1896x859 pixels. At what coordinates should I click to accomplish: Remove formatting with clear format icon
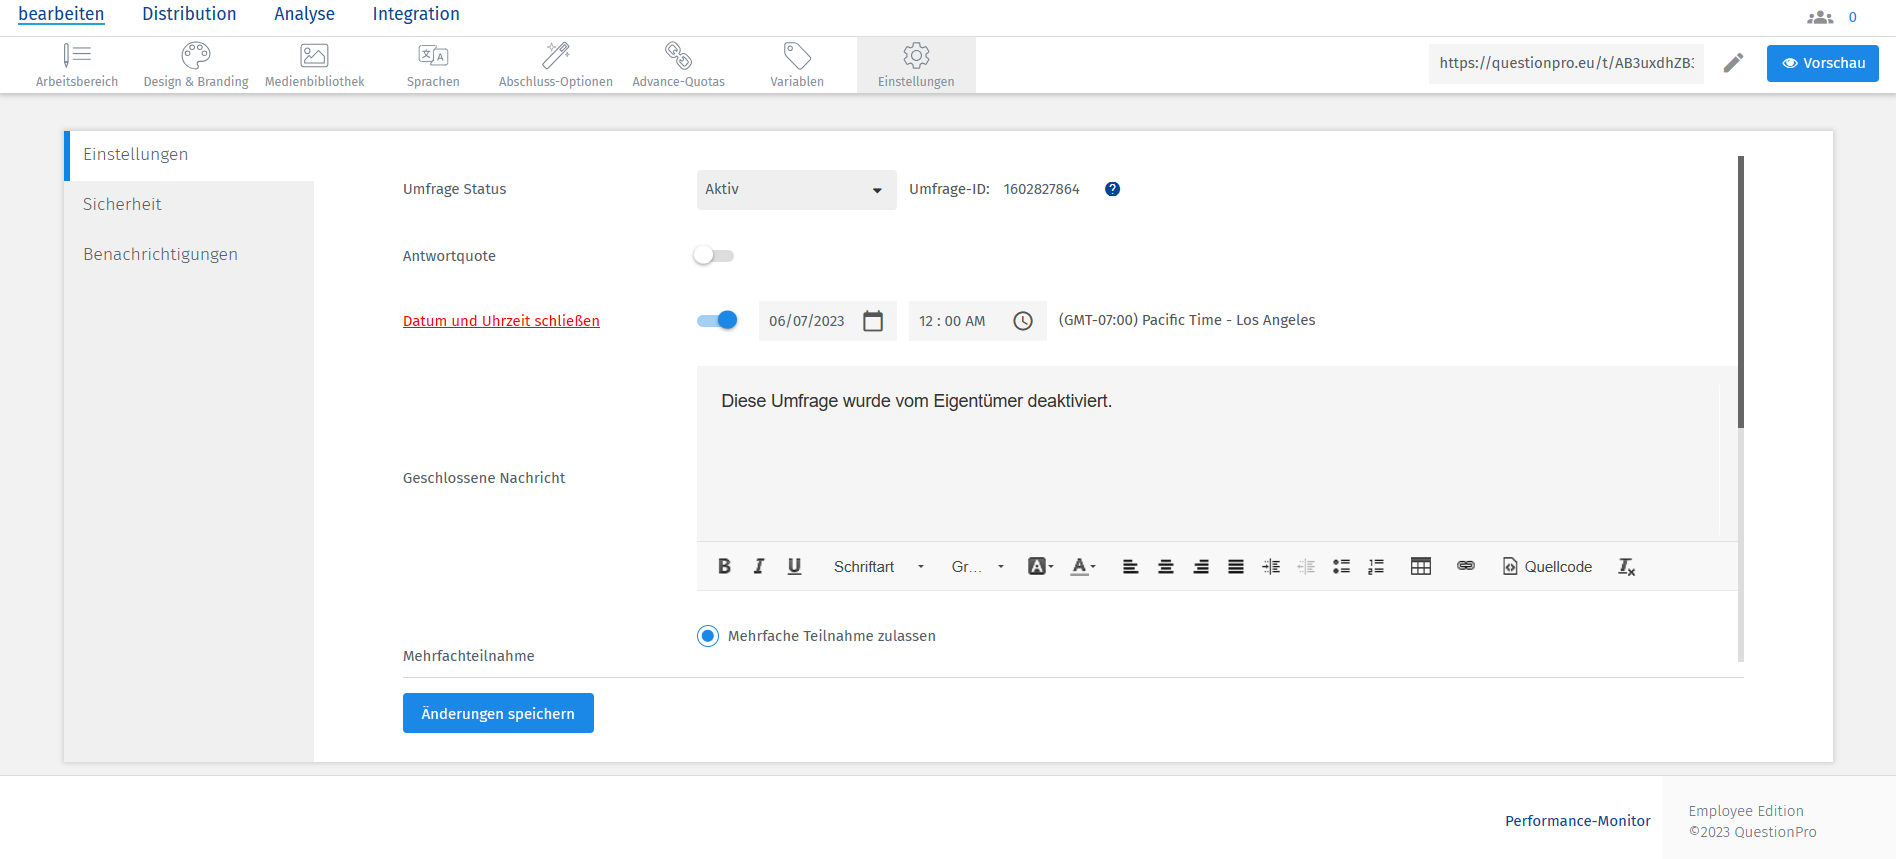click(x=1626, y=566)
